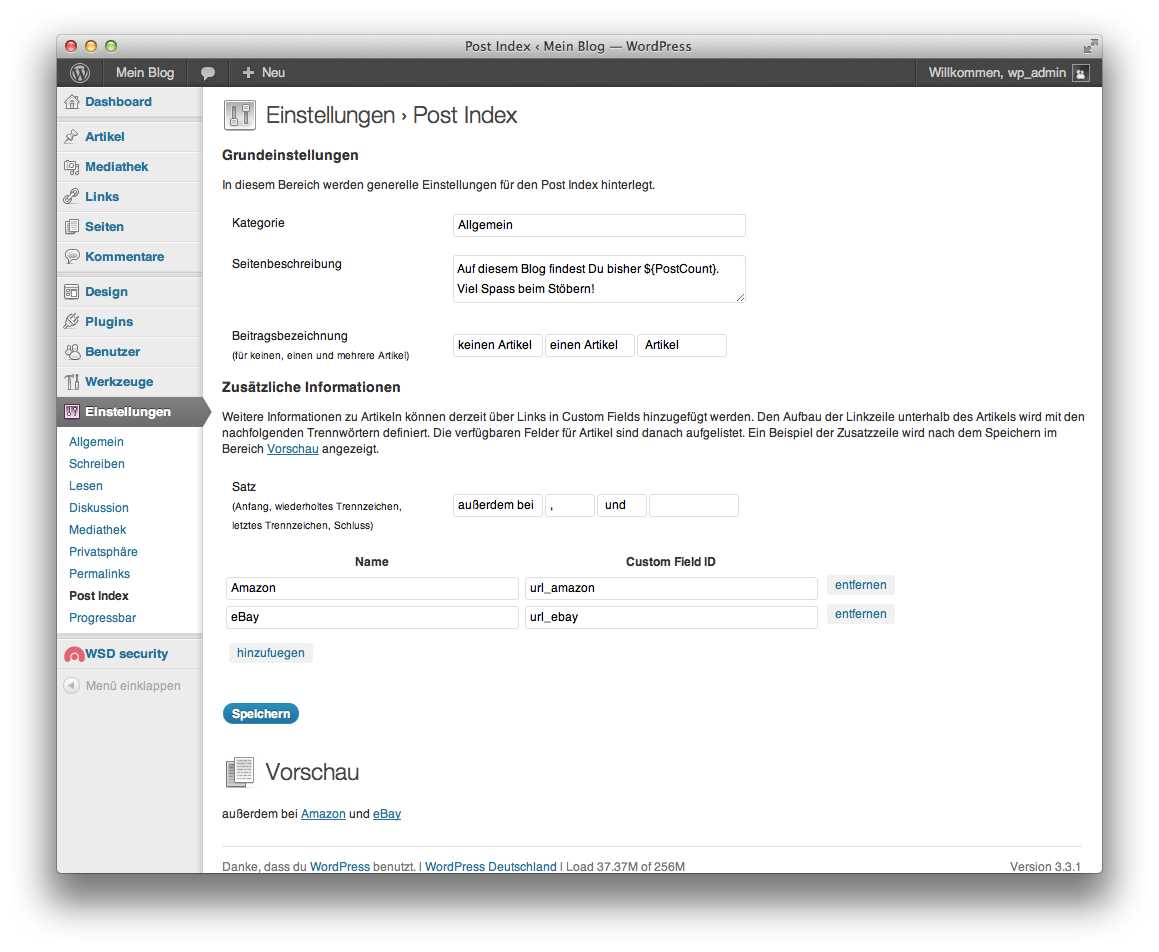Click the user avatar icon beside wp_admin

point(1081,73)
